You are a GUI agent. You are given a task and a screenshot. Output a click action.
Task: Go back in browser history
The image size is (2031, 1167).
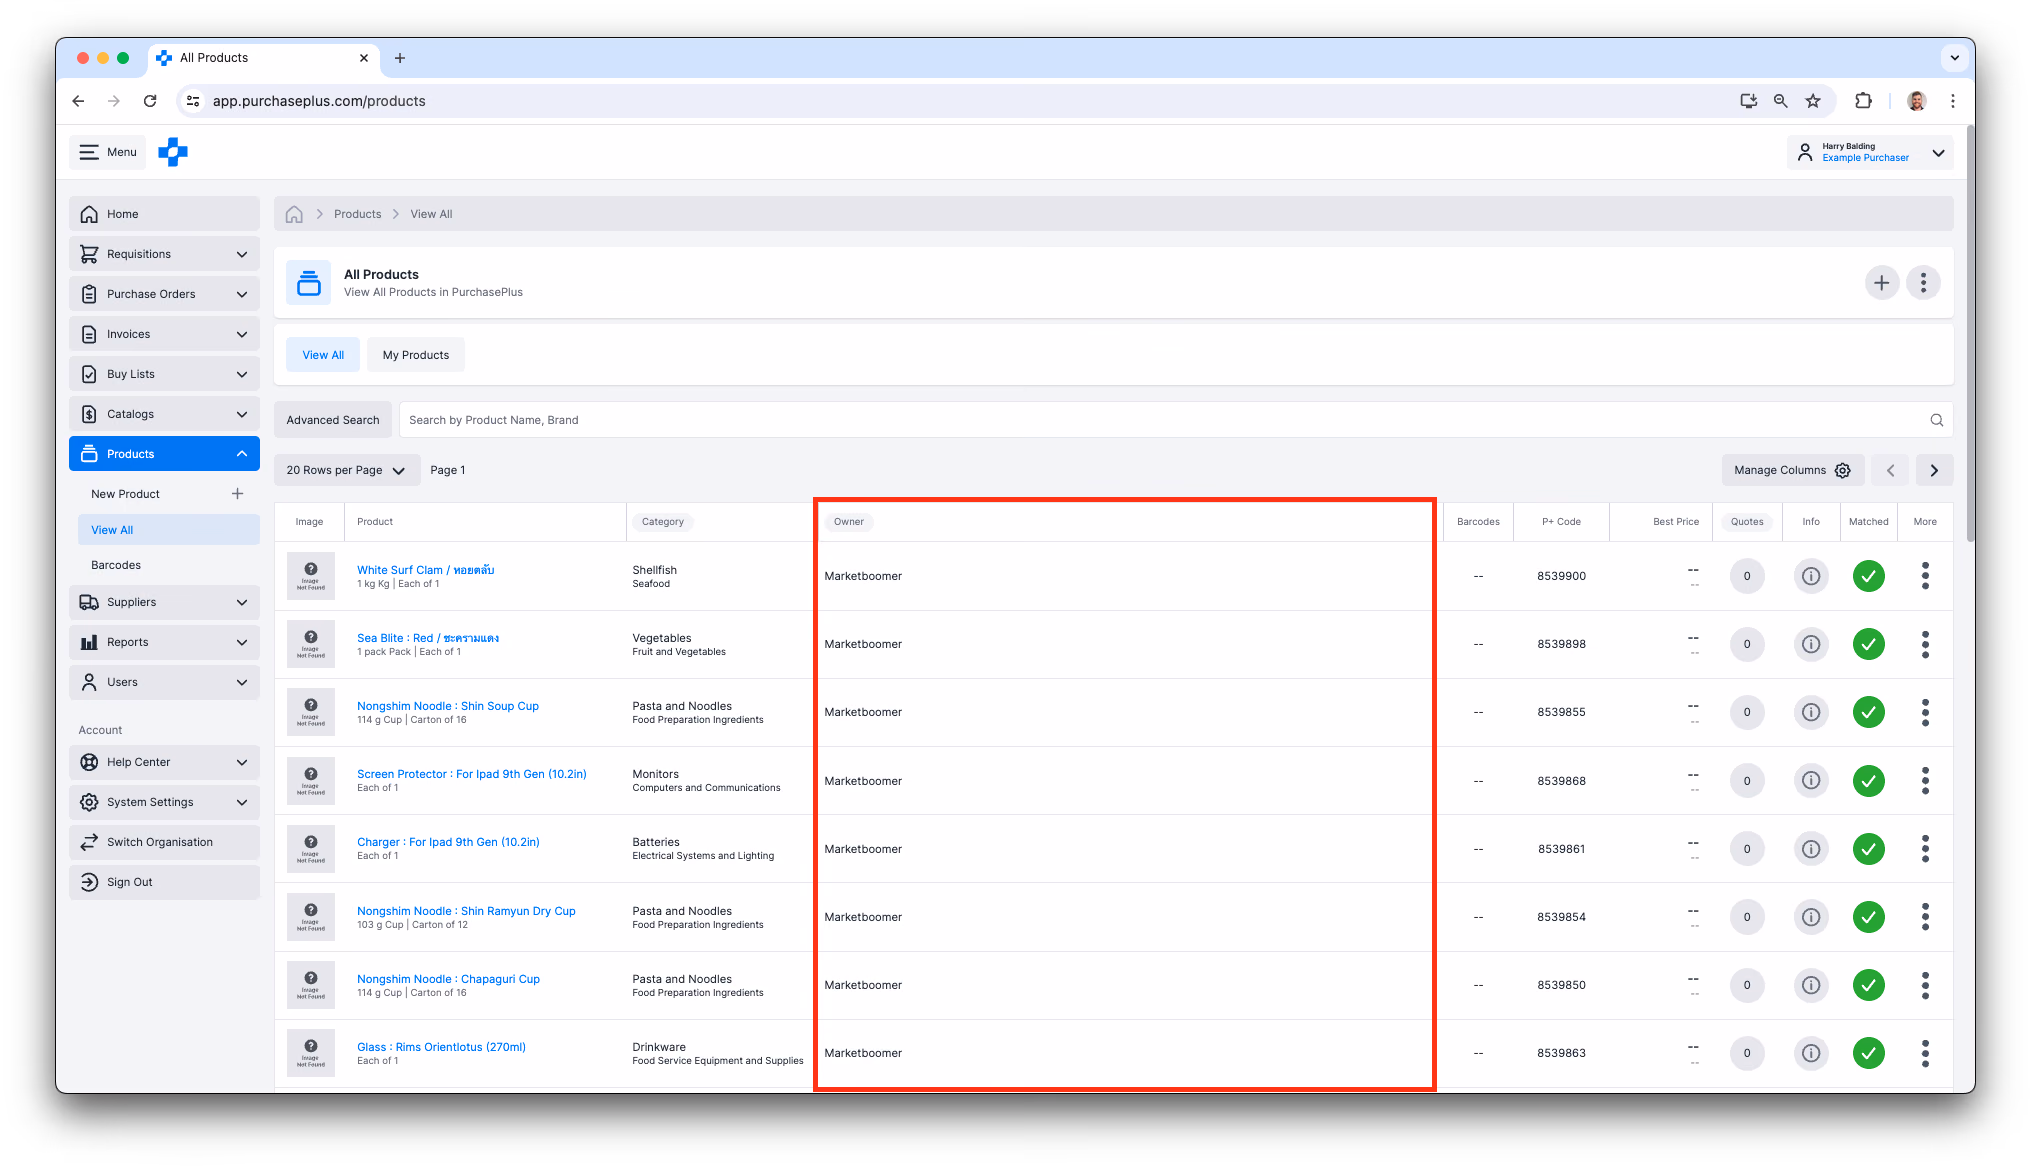[78, 101]
